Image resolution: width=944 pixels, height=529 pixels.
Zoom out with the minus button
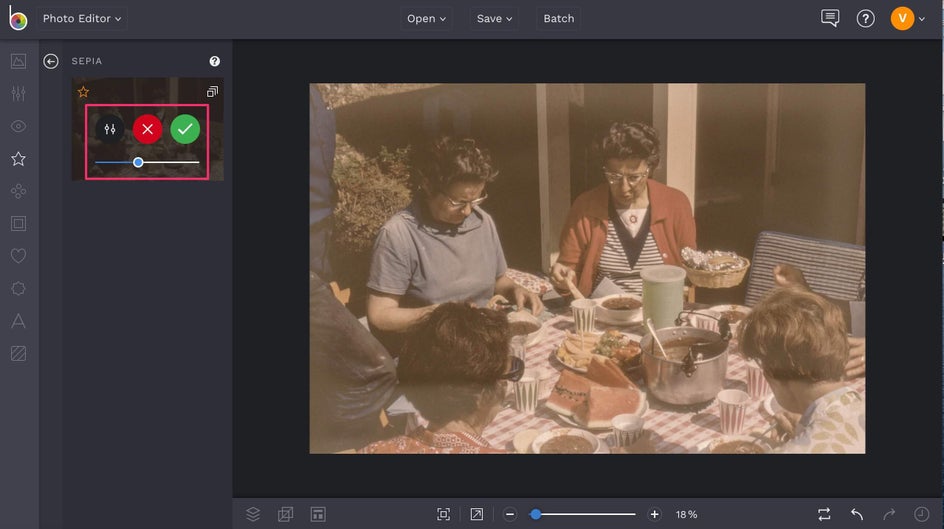[x=510, y=515]
